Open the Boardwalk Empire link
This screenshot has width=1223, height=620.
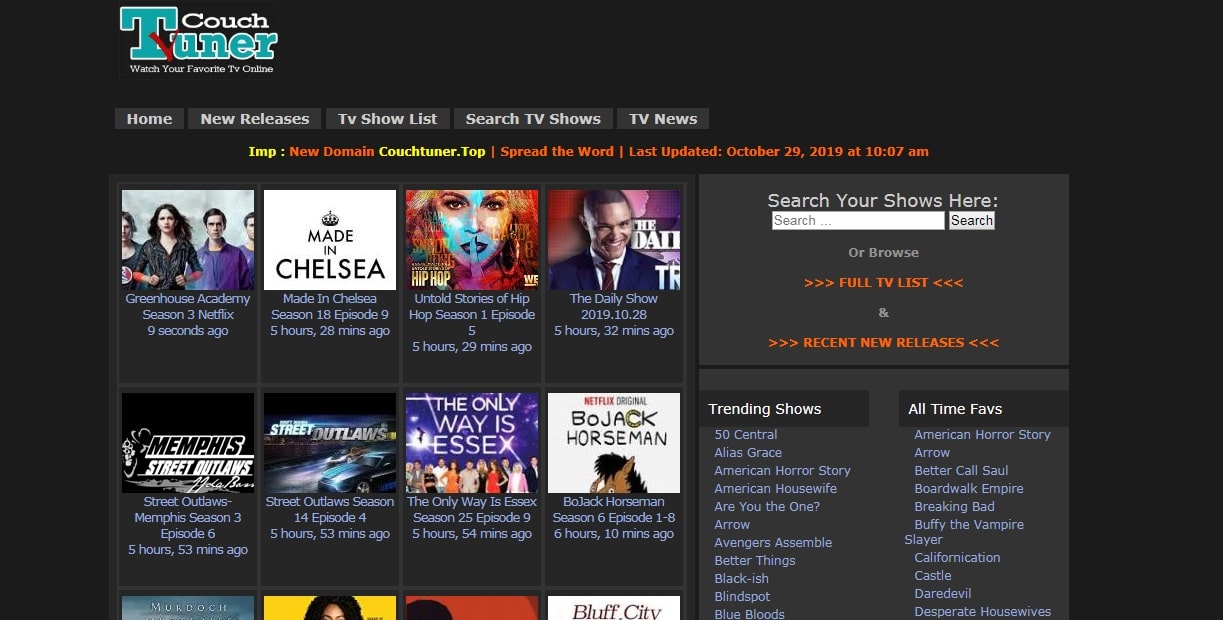[x=969, y=489]
